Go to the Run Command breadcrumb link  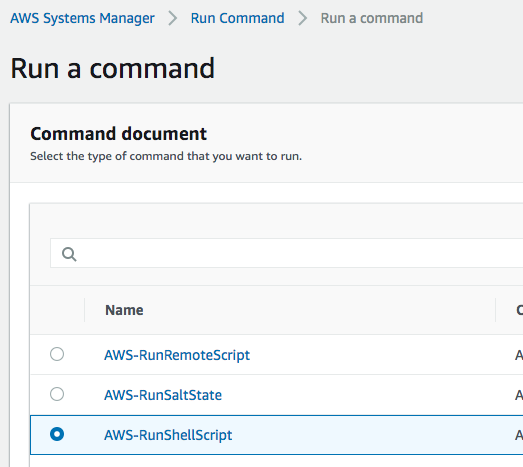coord(237,18)
